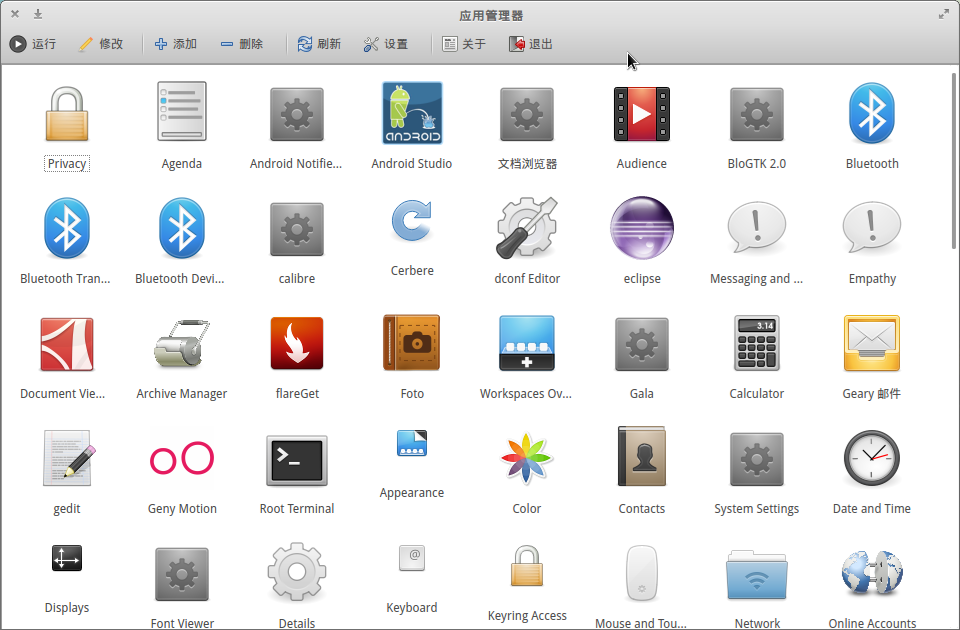Click the 关于 (About) toolbar button
This screenshot has height=630, width=960.
pyautogui.click(x=464, y=44)
